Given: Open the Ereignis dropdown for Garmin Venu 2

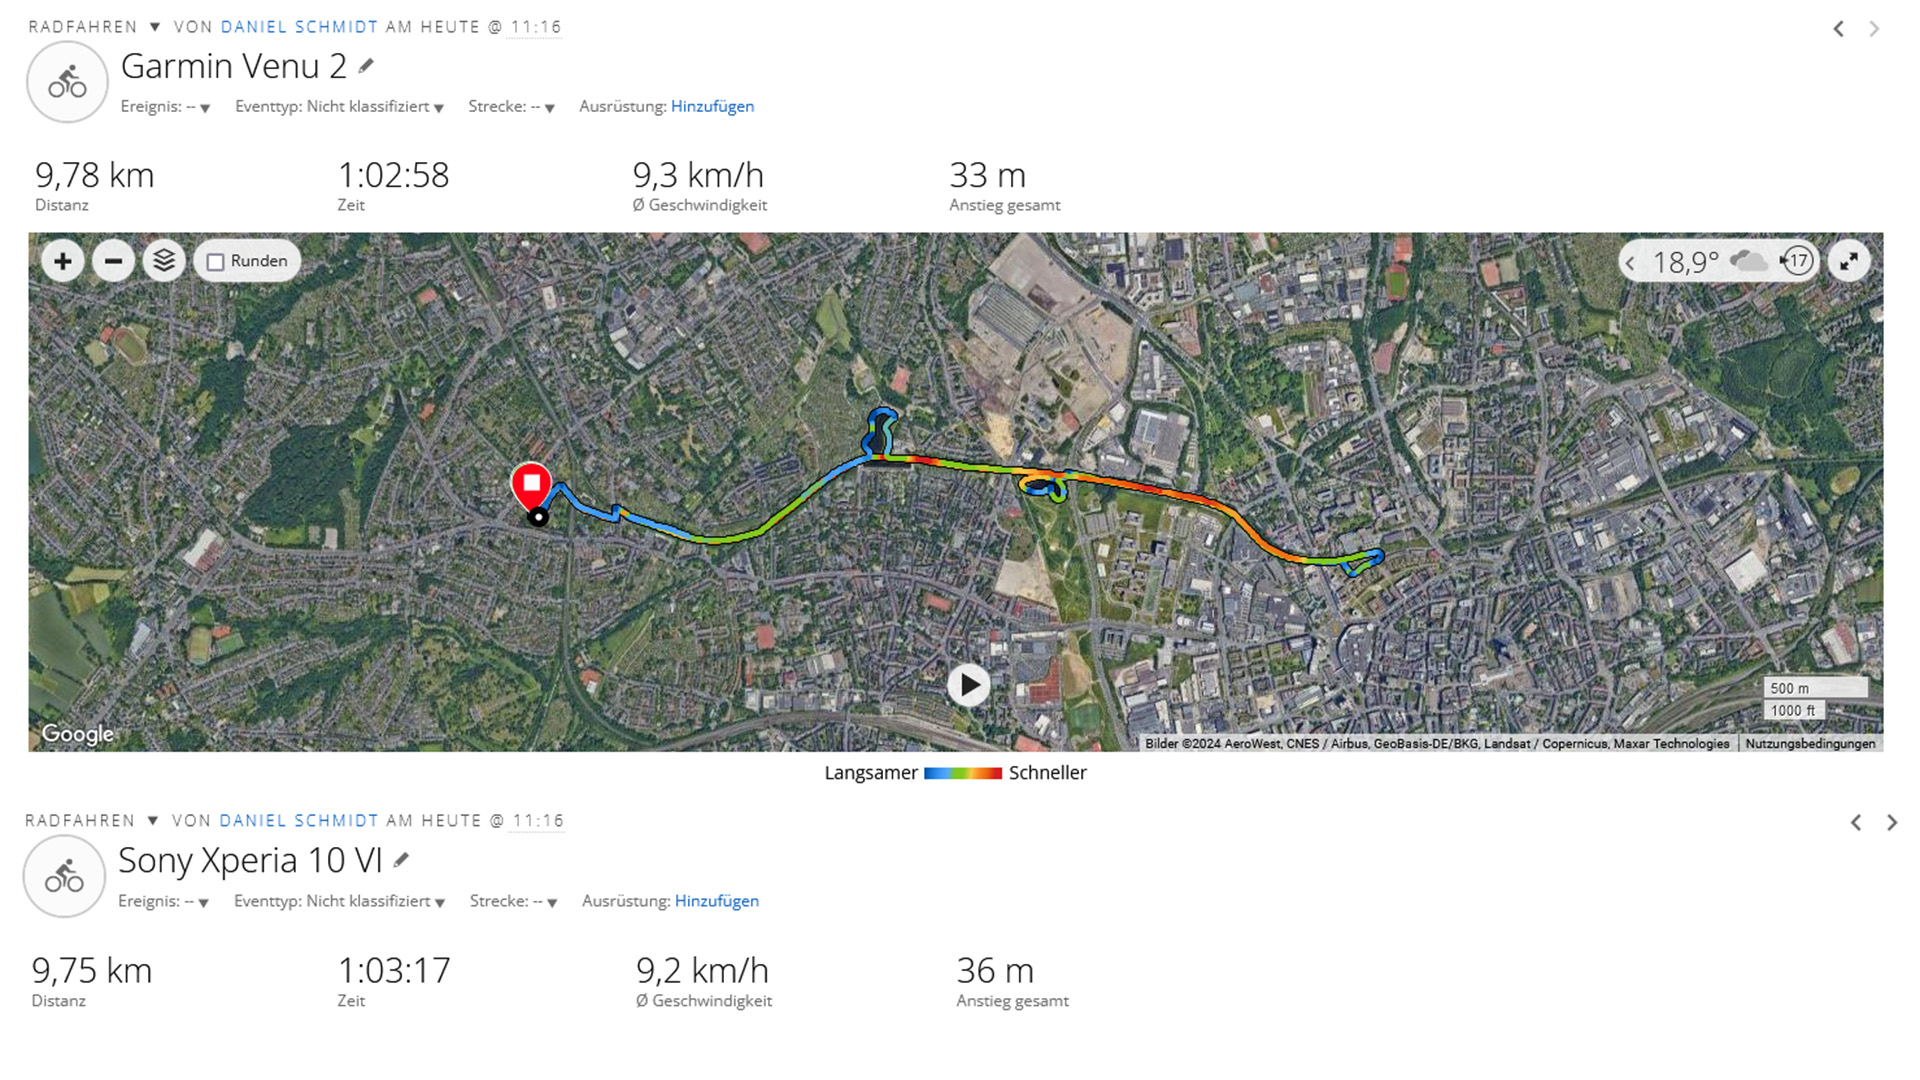Looking at the screenshot, I should pos(165,107).
